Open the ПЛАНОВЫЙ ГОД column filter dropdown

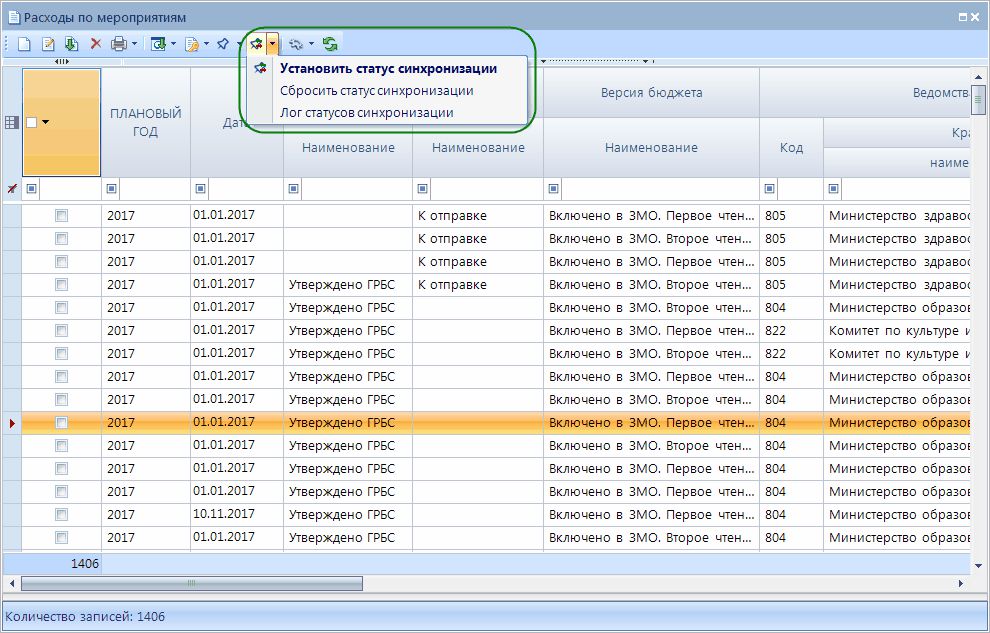pos(111,189)
